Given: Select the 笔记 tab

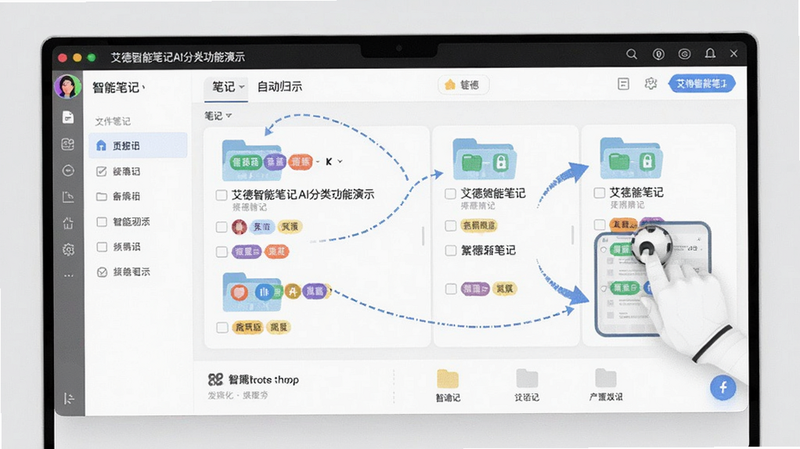Looking at the screenshot, I should [x=227, y=87].
